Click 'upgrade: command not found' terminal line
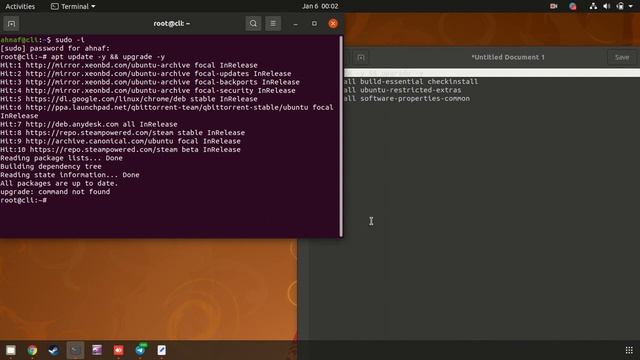Image resolution: width=640 pixels, height=360 pixels. [x=55, y=192]
